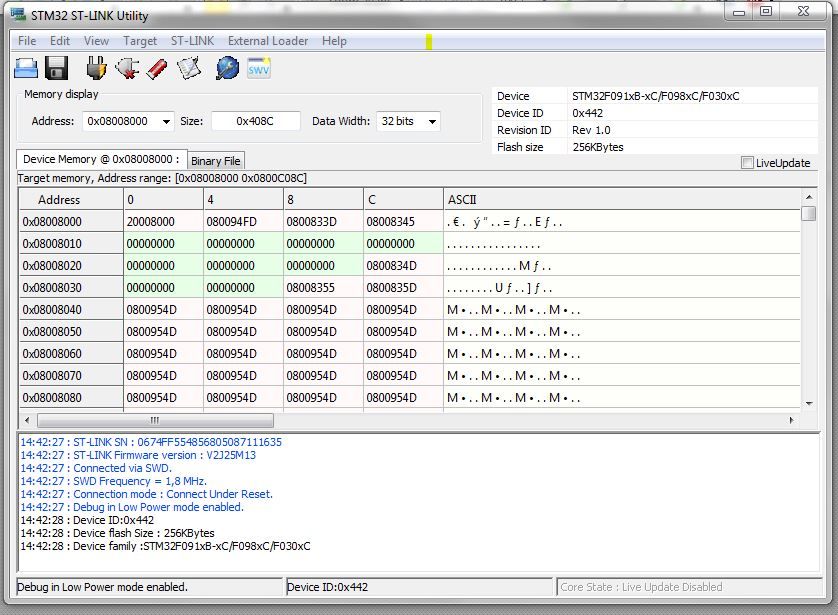Select column 4 cell in row 0x08008040
Screen dimensions: 838x615
(x=244, y=309)
